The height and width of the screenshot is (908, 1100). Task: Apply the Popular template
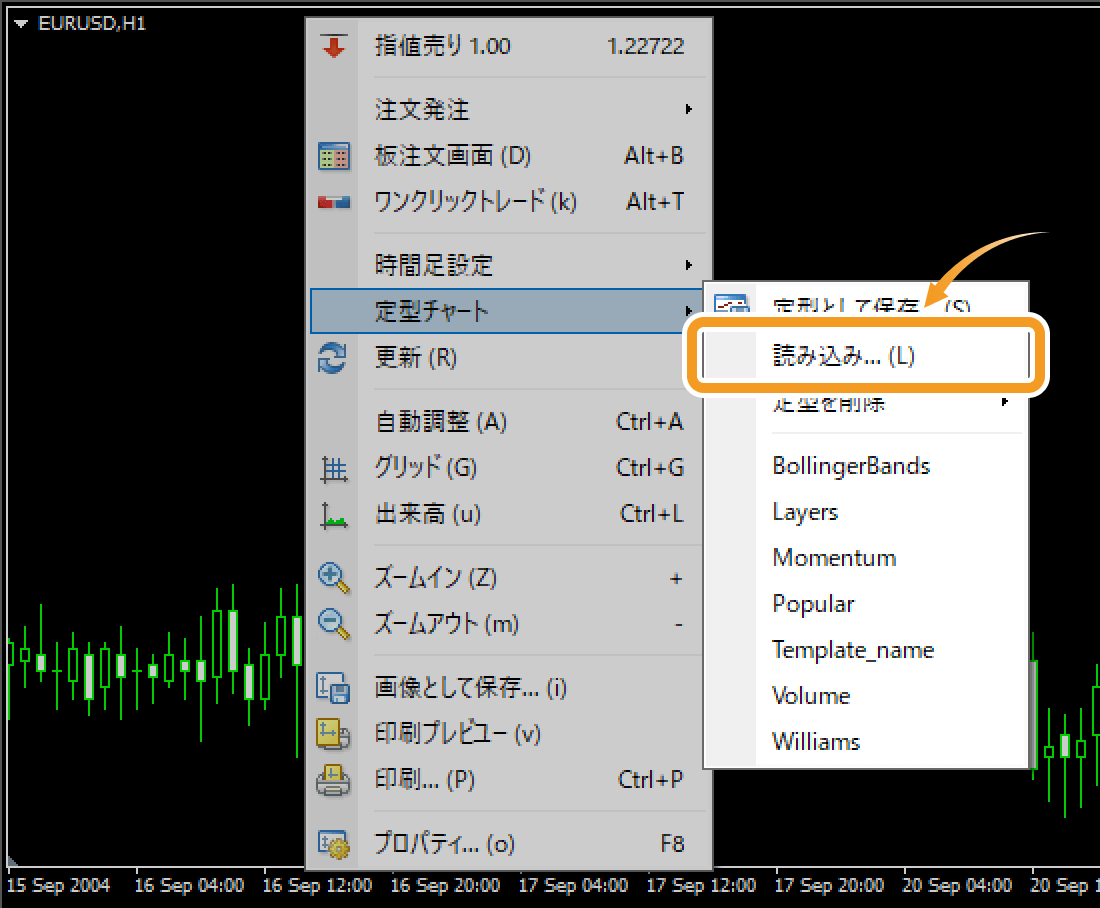click(866, 604)
